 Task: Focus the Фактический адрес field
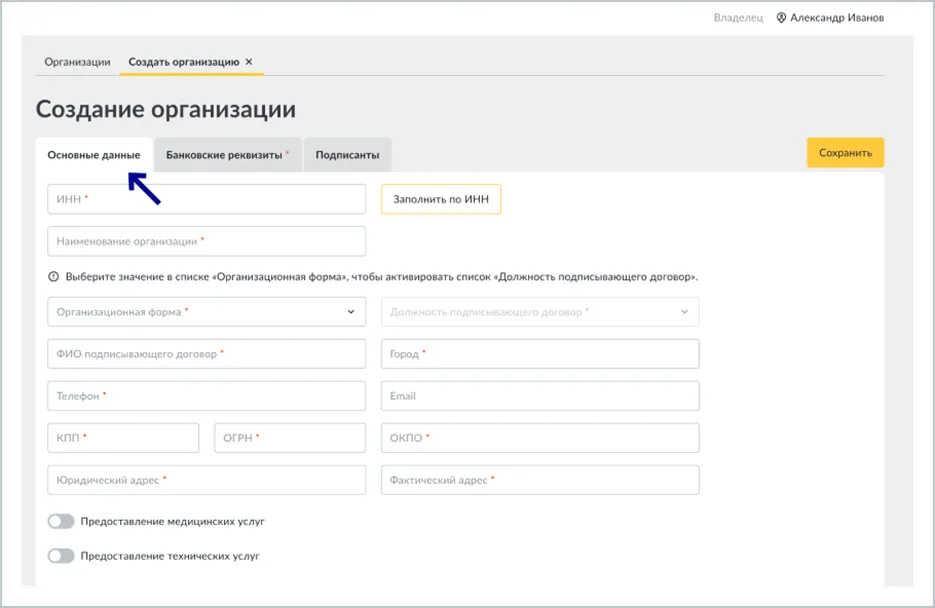(x=540, y=480)
